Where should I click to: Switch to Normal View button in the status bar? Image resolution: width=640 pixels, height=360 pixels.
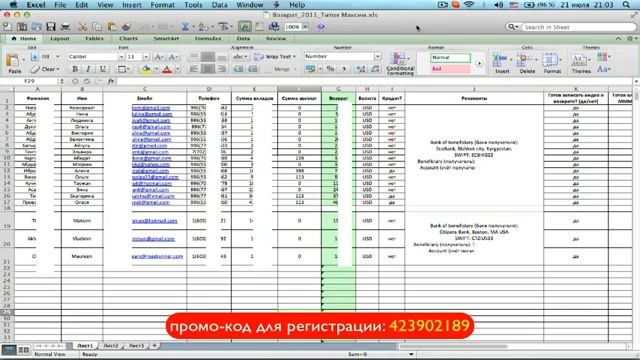9,350
